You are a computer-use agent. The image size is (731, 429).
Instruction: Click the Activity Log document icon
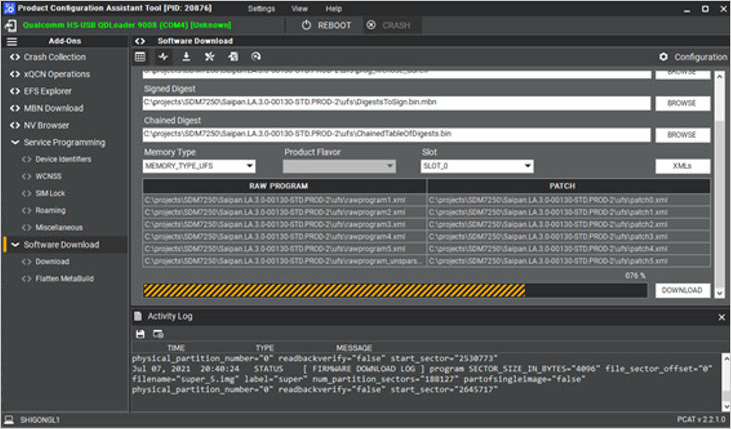[138, 316]
